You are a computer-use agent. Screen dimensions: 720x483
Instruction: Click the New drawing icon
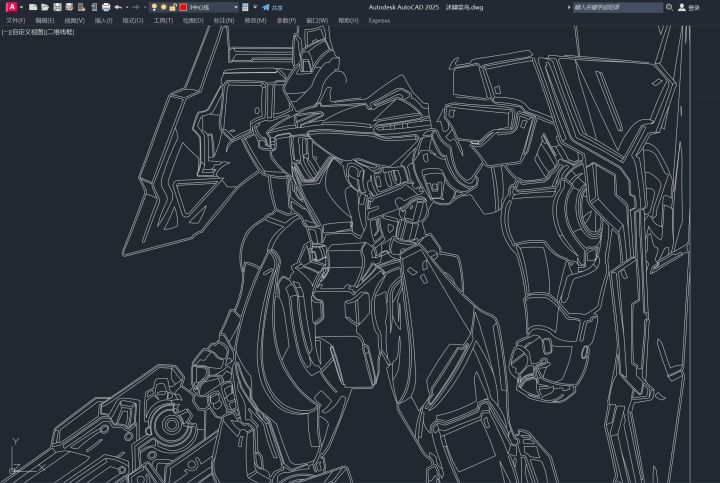click(x=33, y=7)
